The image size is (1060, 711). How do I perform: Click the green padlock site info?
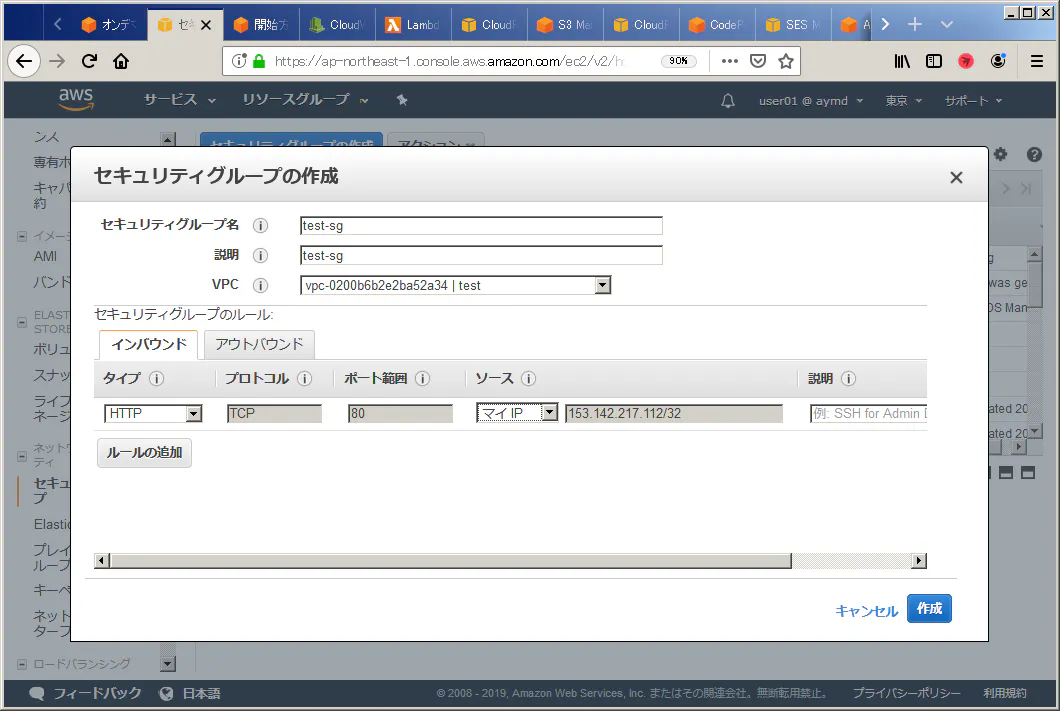pos(259,62)
